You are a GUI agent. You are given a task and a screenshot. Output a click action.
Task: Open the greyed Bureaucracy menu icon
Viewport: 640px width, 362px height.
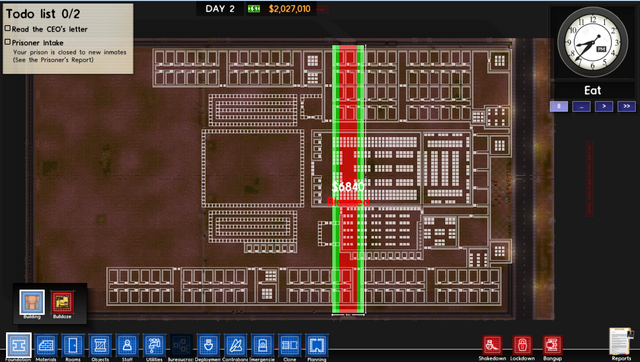(x=181, y=345)
